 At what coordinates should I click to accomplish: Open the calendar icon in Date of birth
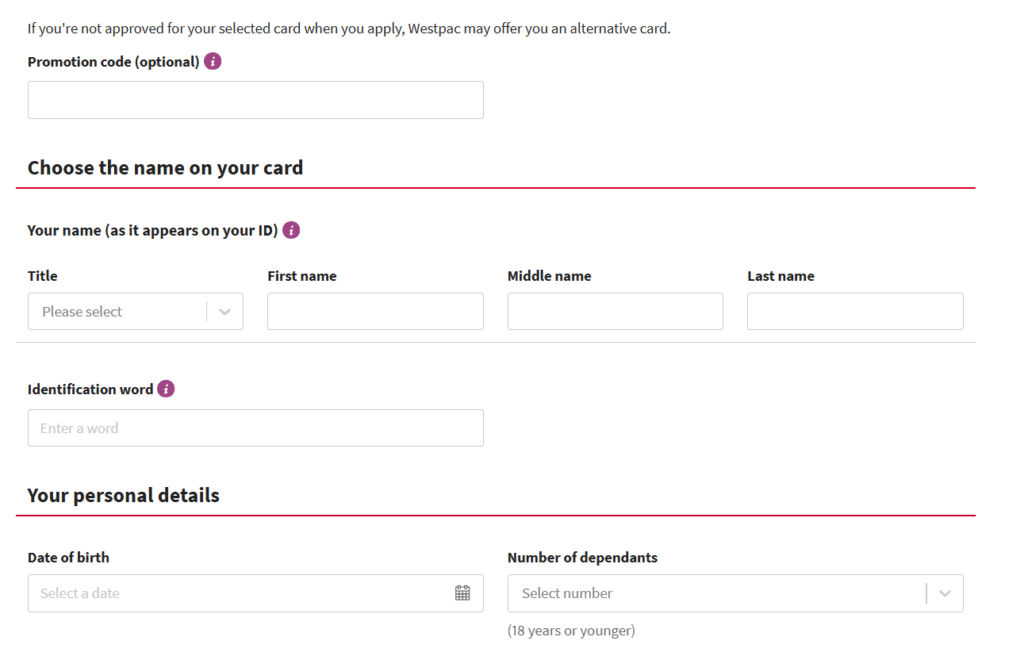pyautogui.click(x=462, y=593)
